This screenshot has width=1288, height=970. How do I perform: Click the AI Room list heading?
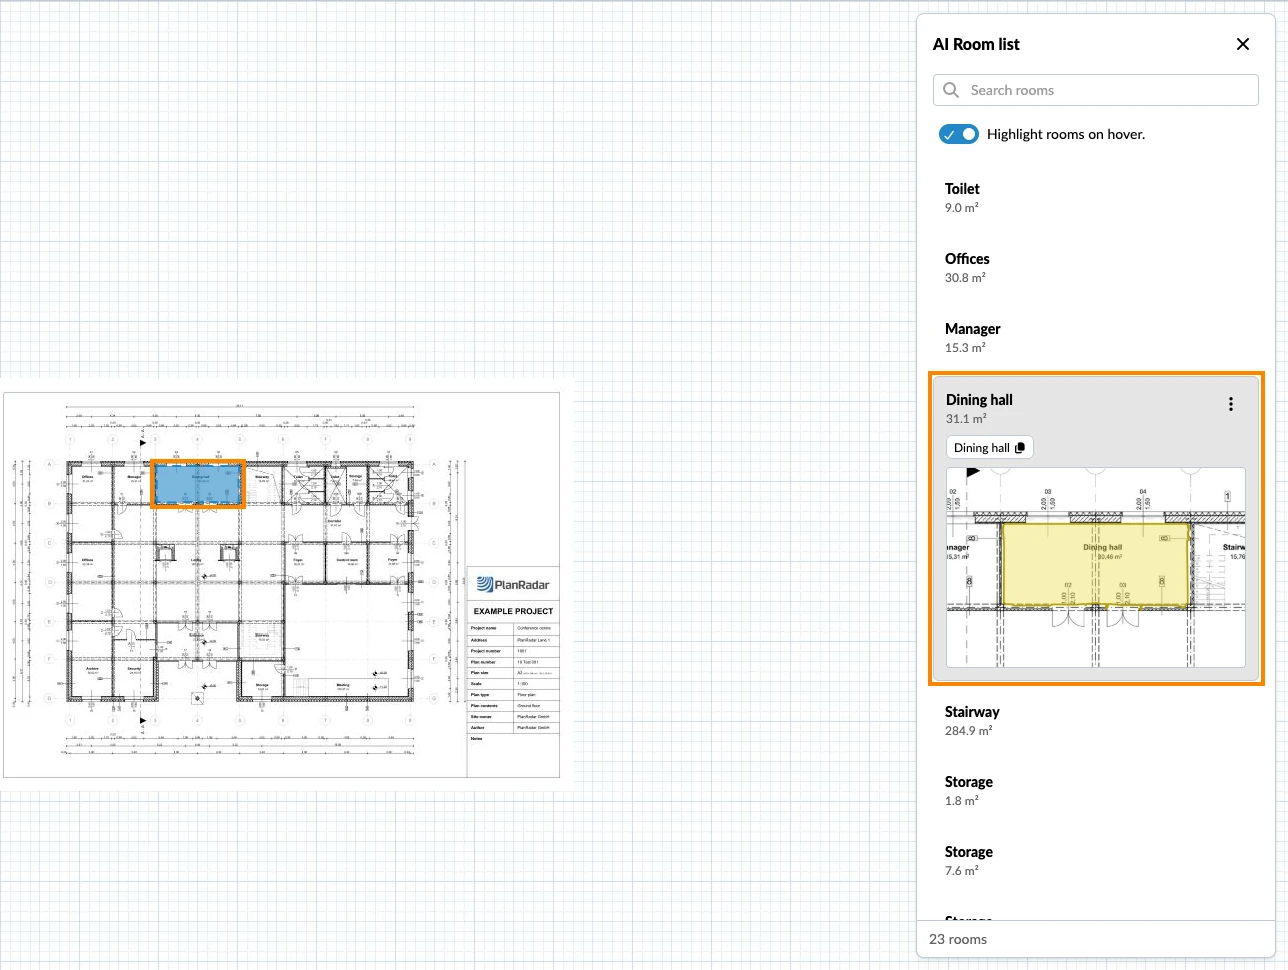(x=976, y=44)
